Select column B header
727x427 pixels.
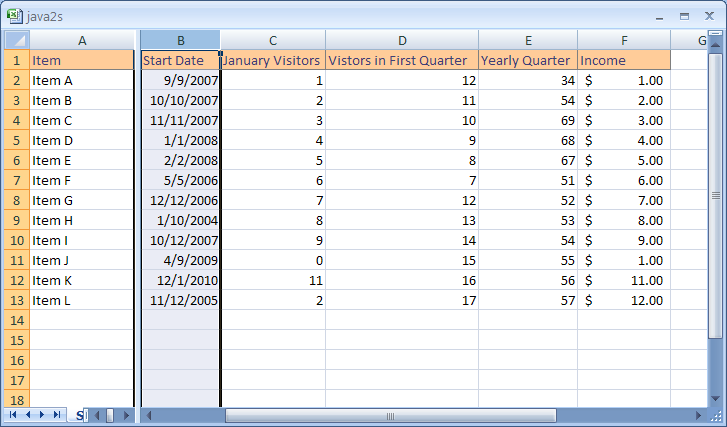[x=180, y=40]
